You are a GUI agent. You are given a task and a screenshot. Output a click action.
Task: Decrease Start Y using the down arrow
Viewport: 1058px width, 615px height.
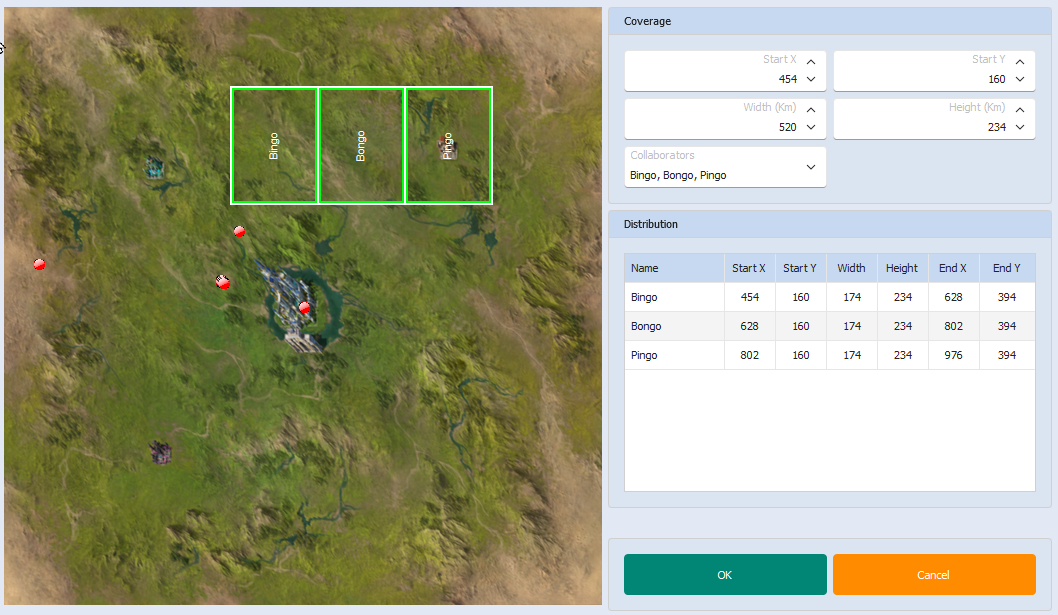click(1020, 79)
